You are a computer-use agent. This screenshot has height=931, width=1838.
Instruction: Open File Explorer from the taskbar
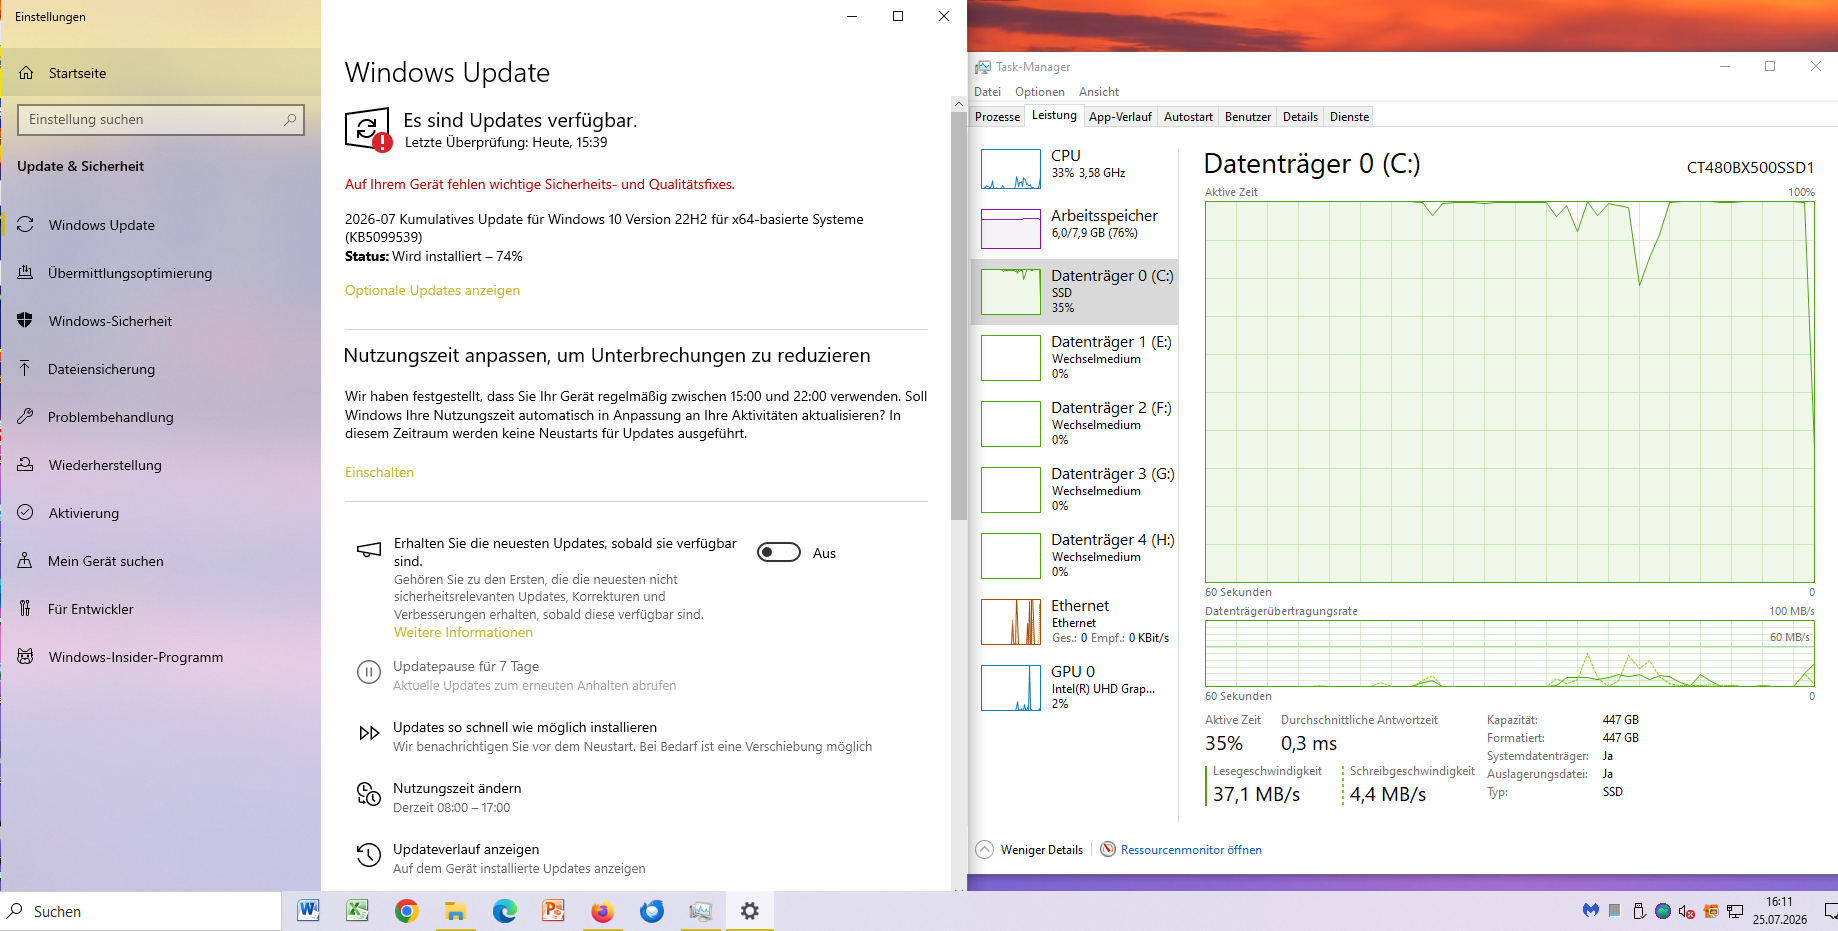click(455, 911)
